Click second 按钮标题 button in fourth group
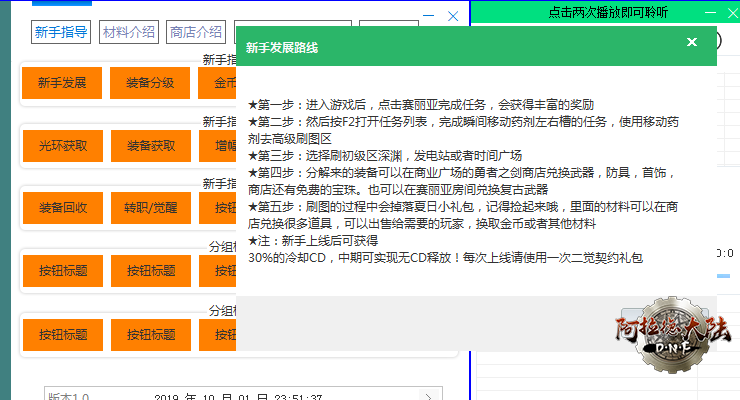 point(150,270)
